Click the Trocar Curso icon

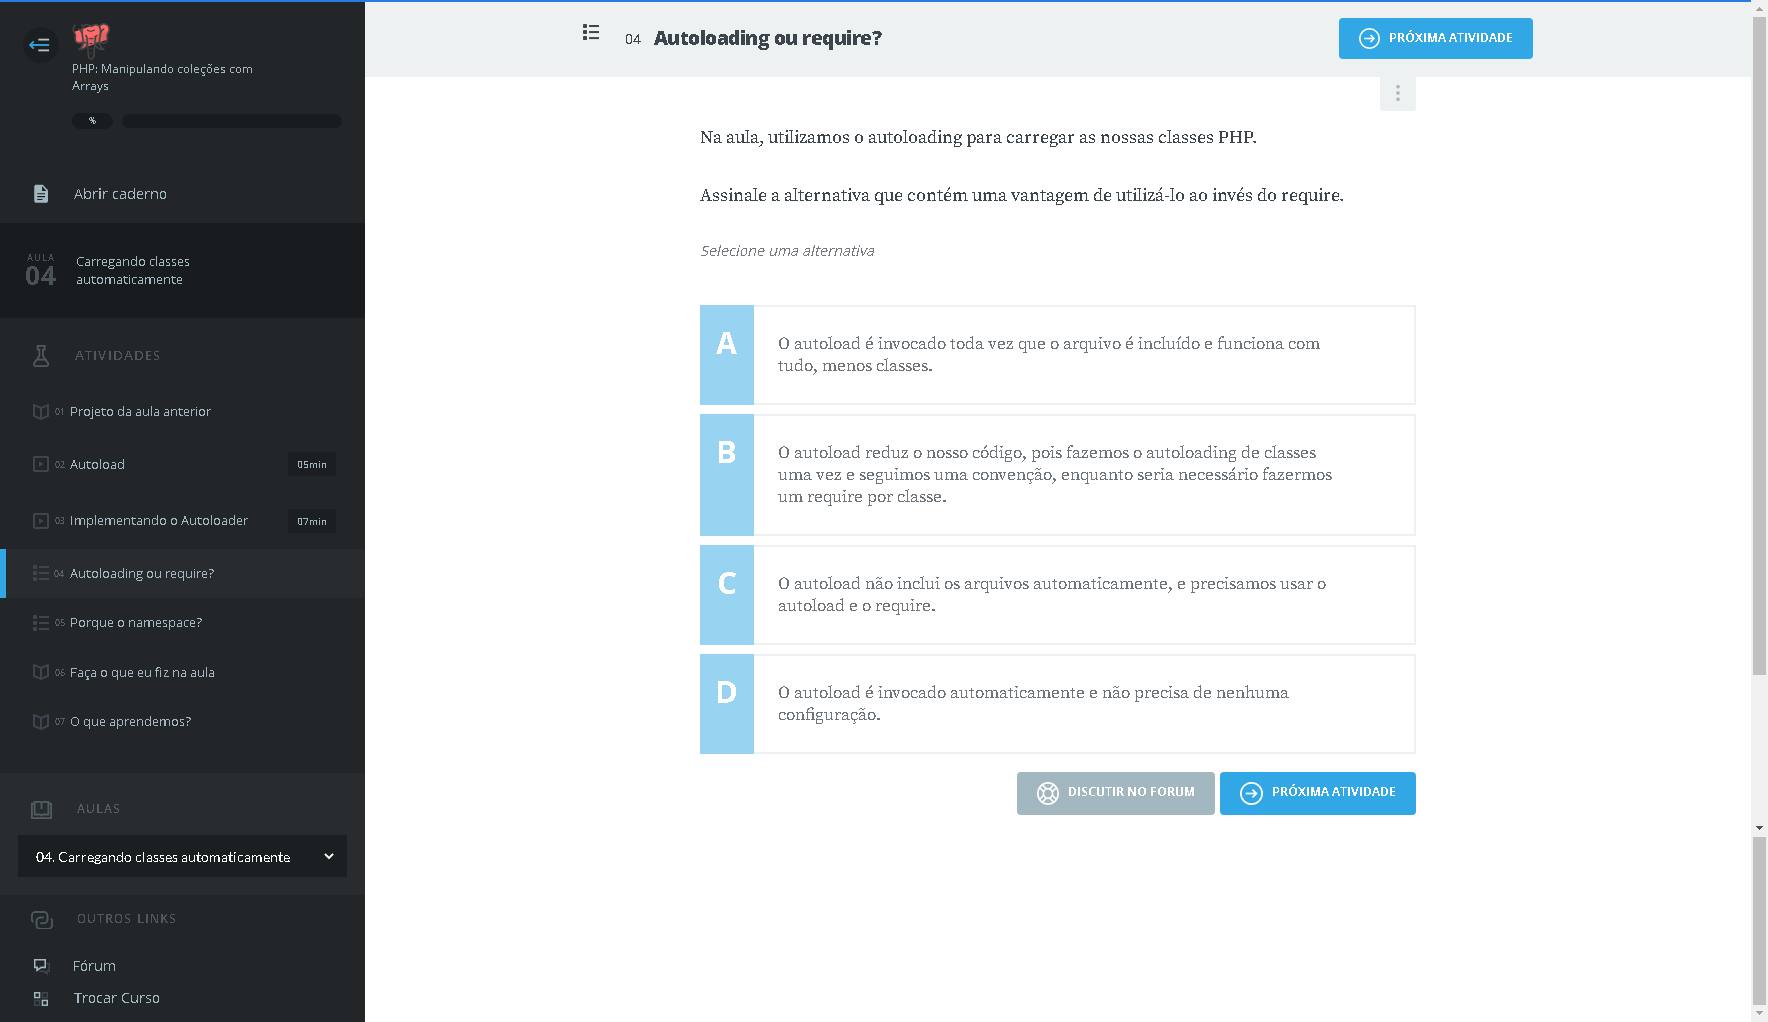[x=41, y=998]
